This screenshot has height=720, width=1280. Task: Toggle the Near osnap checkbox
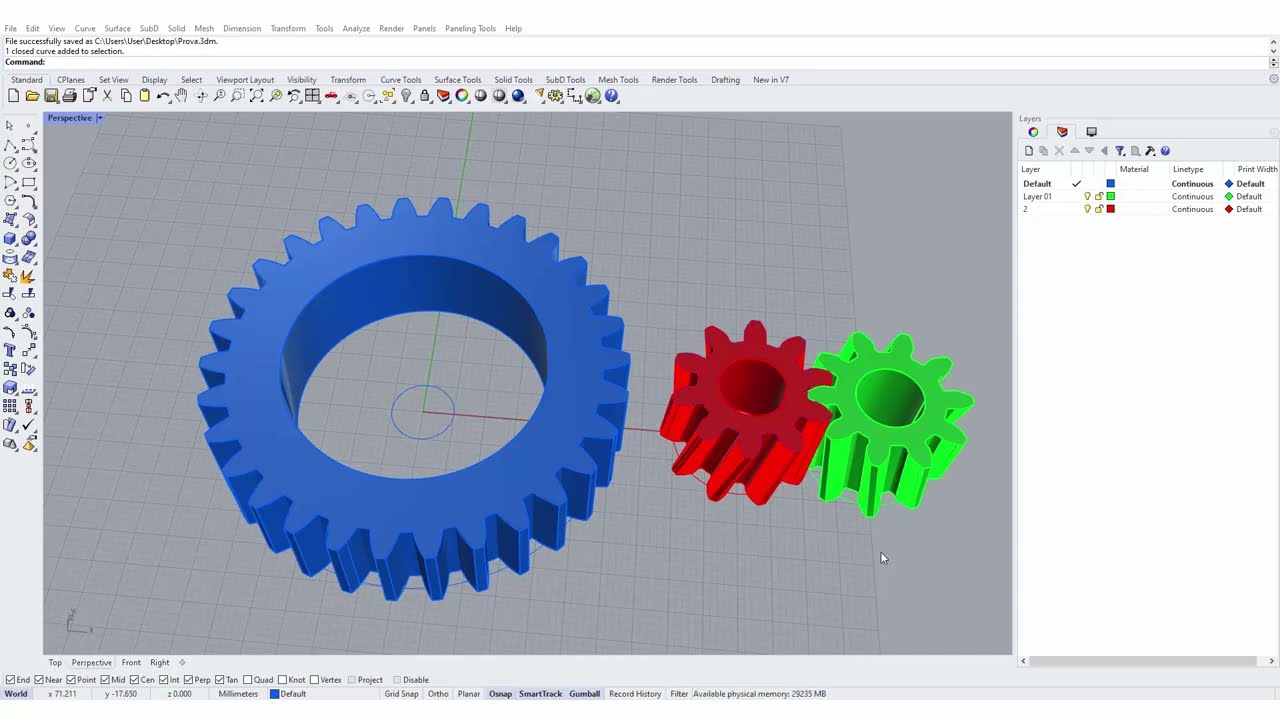pos(39,680)
